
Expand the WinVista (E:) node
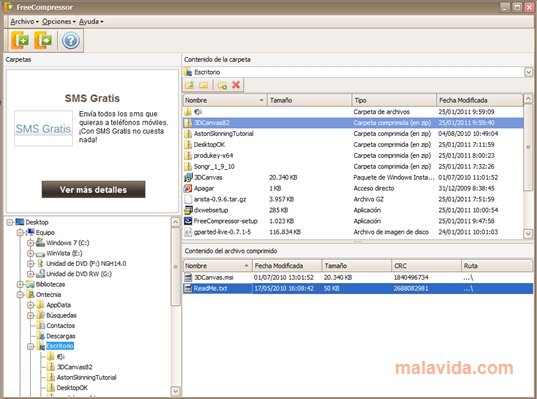point(30,253)
